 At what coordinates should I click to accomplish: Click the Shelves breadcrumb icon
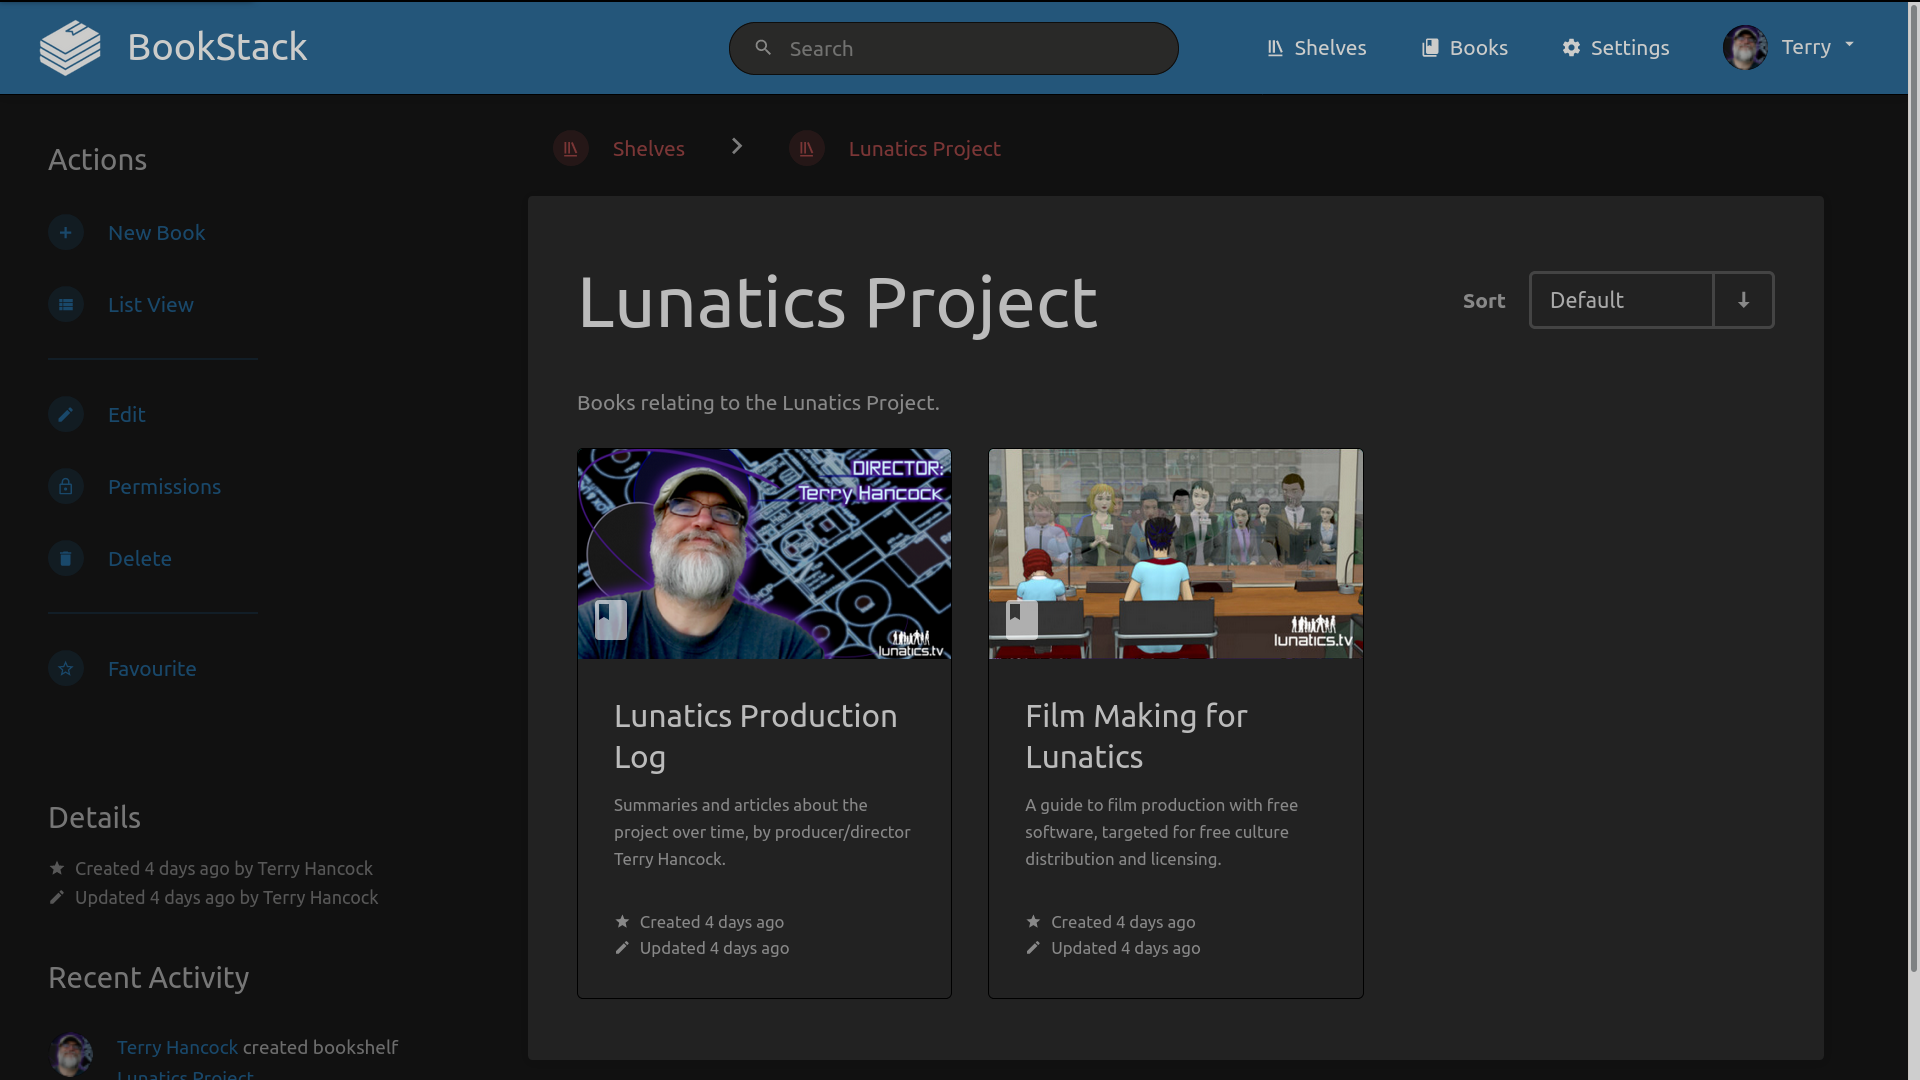571,149
